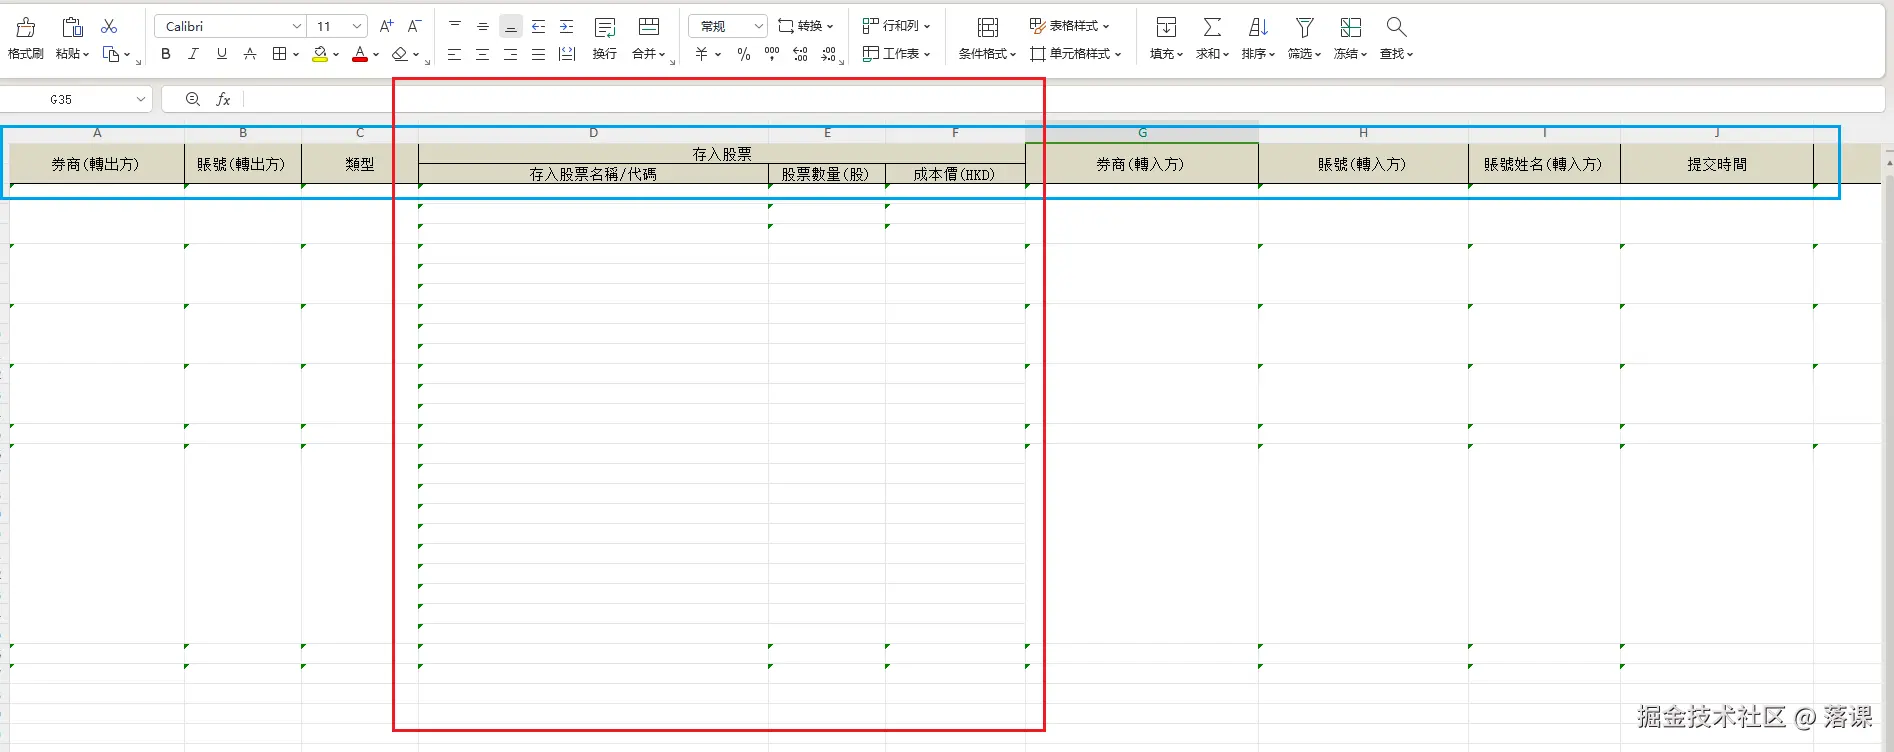
Task: Toggle bold formatting
Action: (x=166, y=54)
